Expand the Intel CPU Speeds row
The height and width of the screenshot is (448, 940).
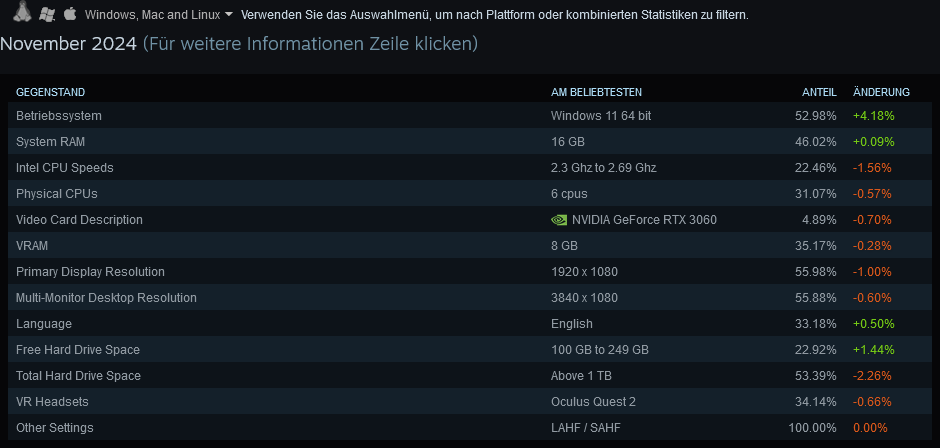[471, 168]
